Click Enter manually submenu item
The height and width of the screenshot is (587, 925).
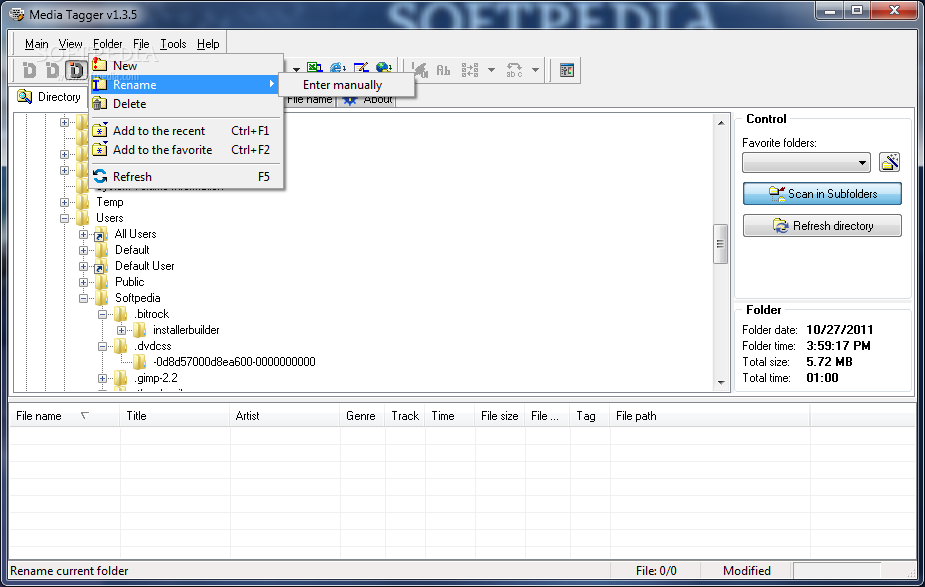pos(346,85)
